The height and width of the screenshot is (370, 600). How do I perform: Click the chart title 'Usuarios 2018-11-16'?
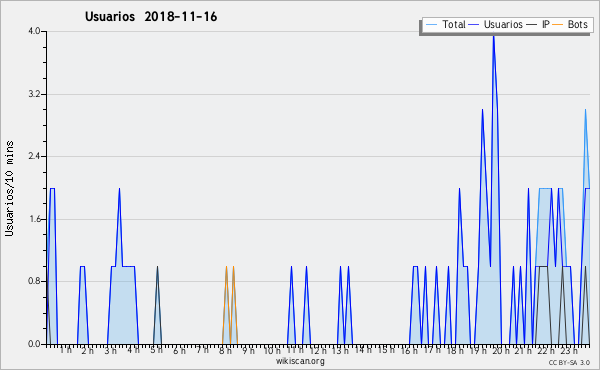point(151,17)
